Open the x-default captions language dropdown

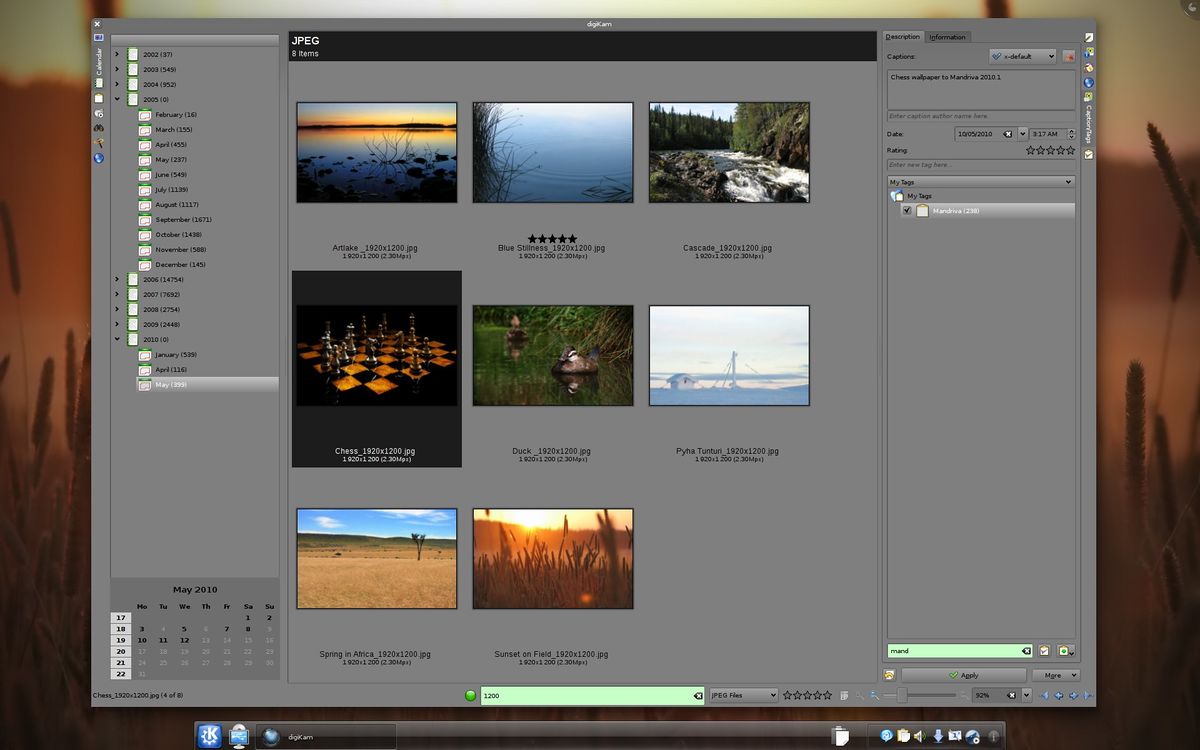[1022, 57]
